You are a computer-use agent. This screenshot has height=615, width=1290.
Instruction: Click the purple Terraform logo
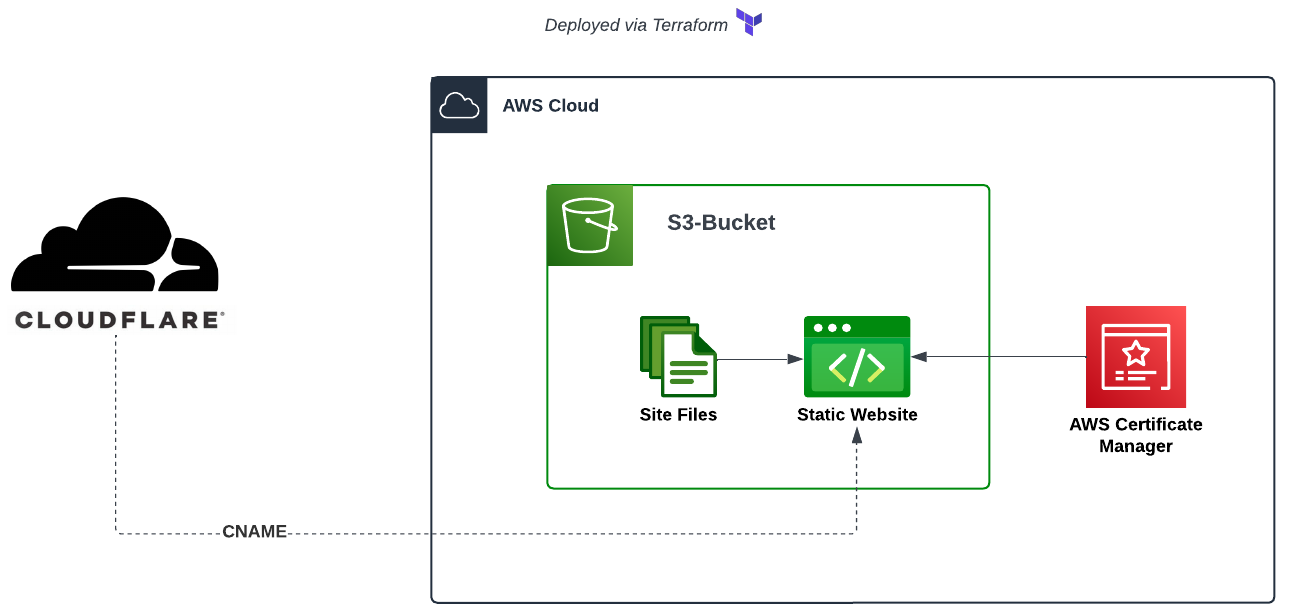coord(748,22)
